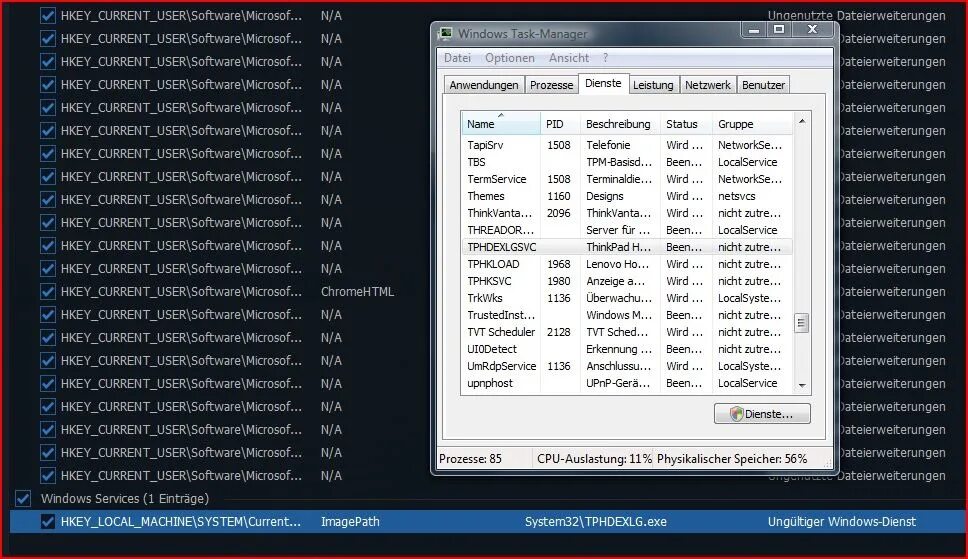
Task: Click the ChromeHTML value in registry list
Action: pyautogui.click(x=357, y=292)
